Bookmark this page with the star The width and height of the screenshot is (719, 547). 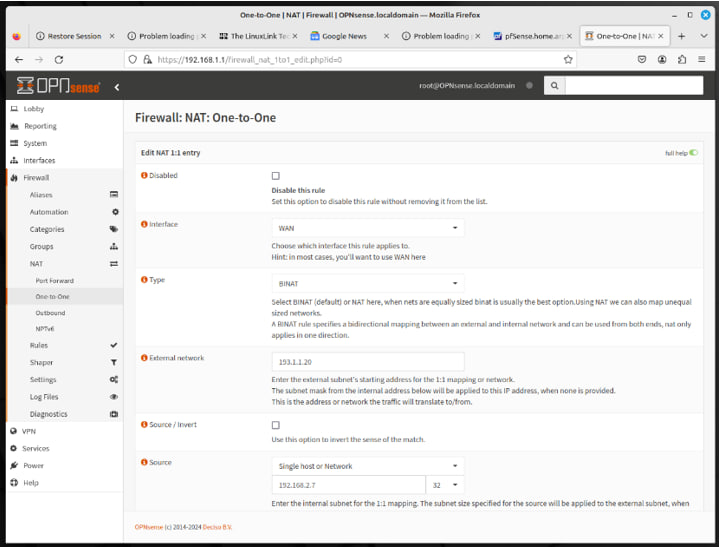pos(568,59)
